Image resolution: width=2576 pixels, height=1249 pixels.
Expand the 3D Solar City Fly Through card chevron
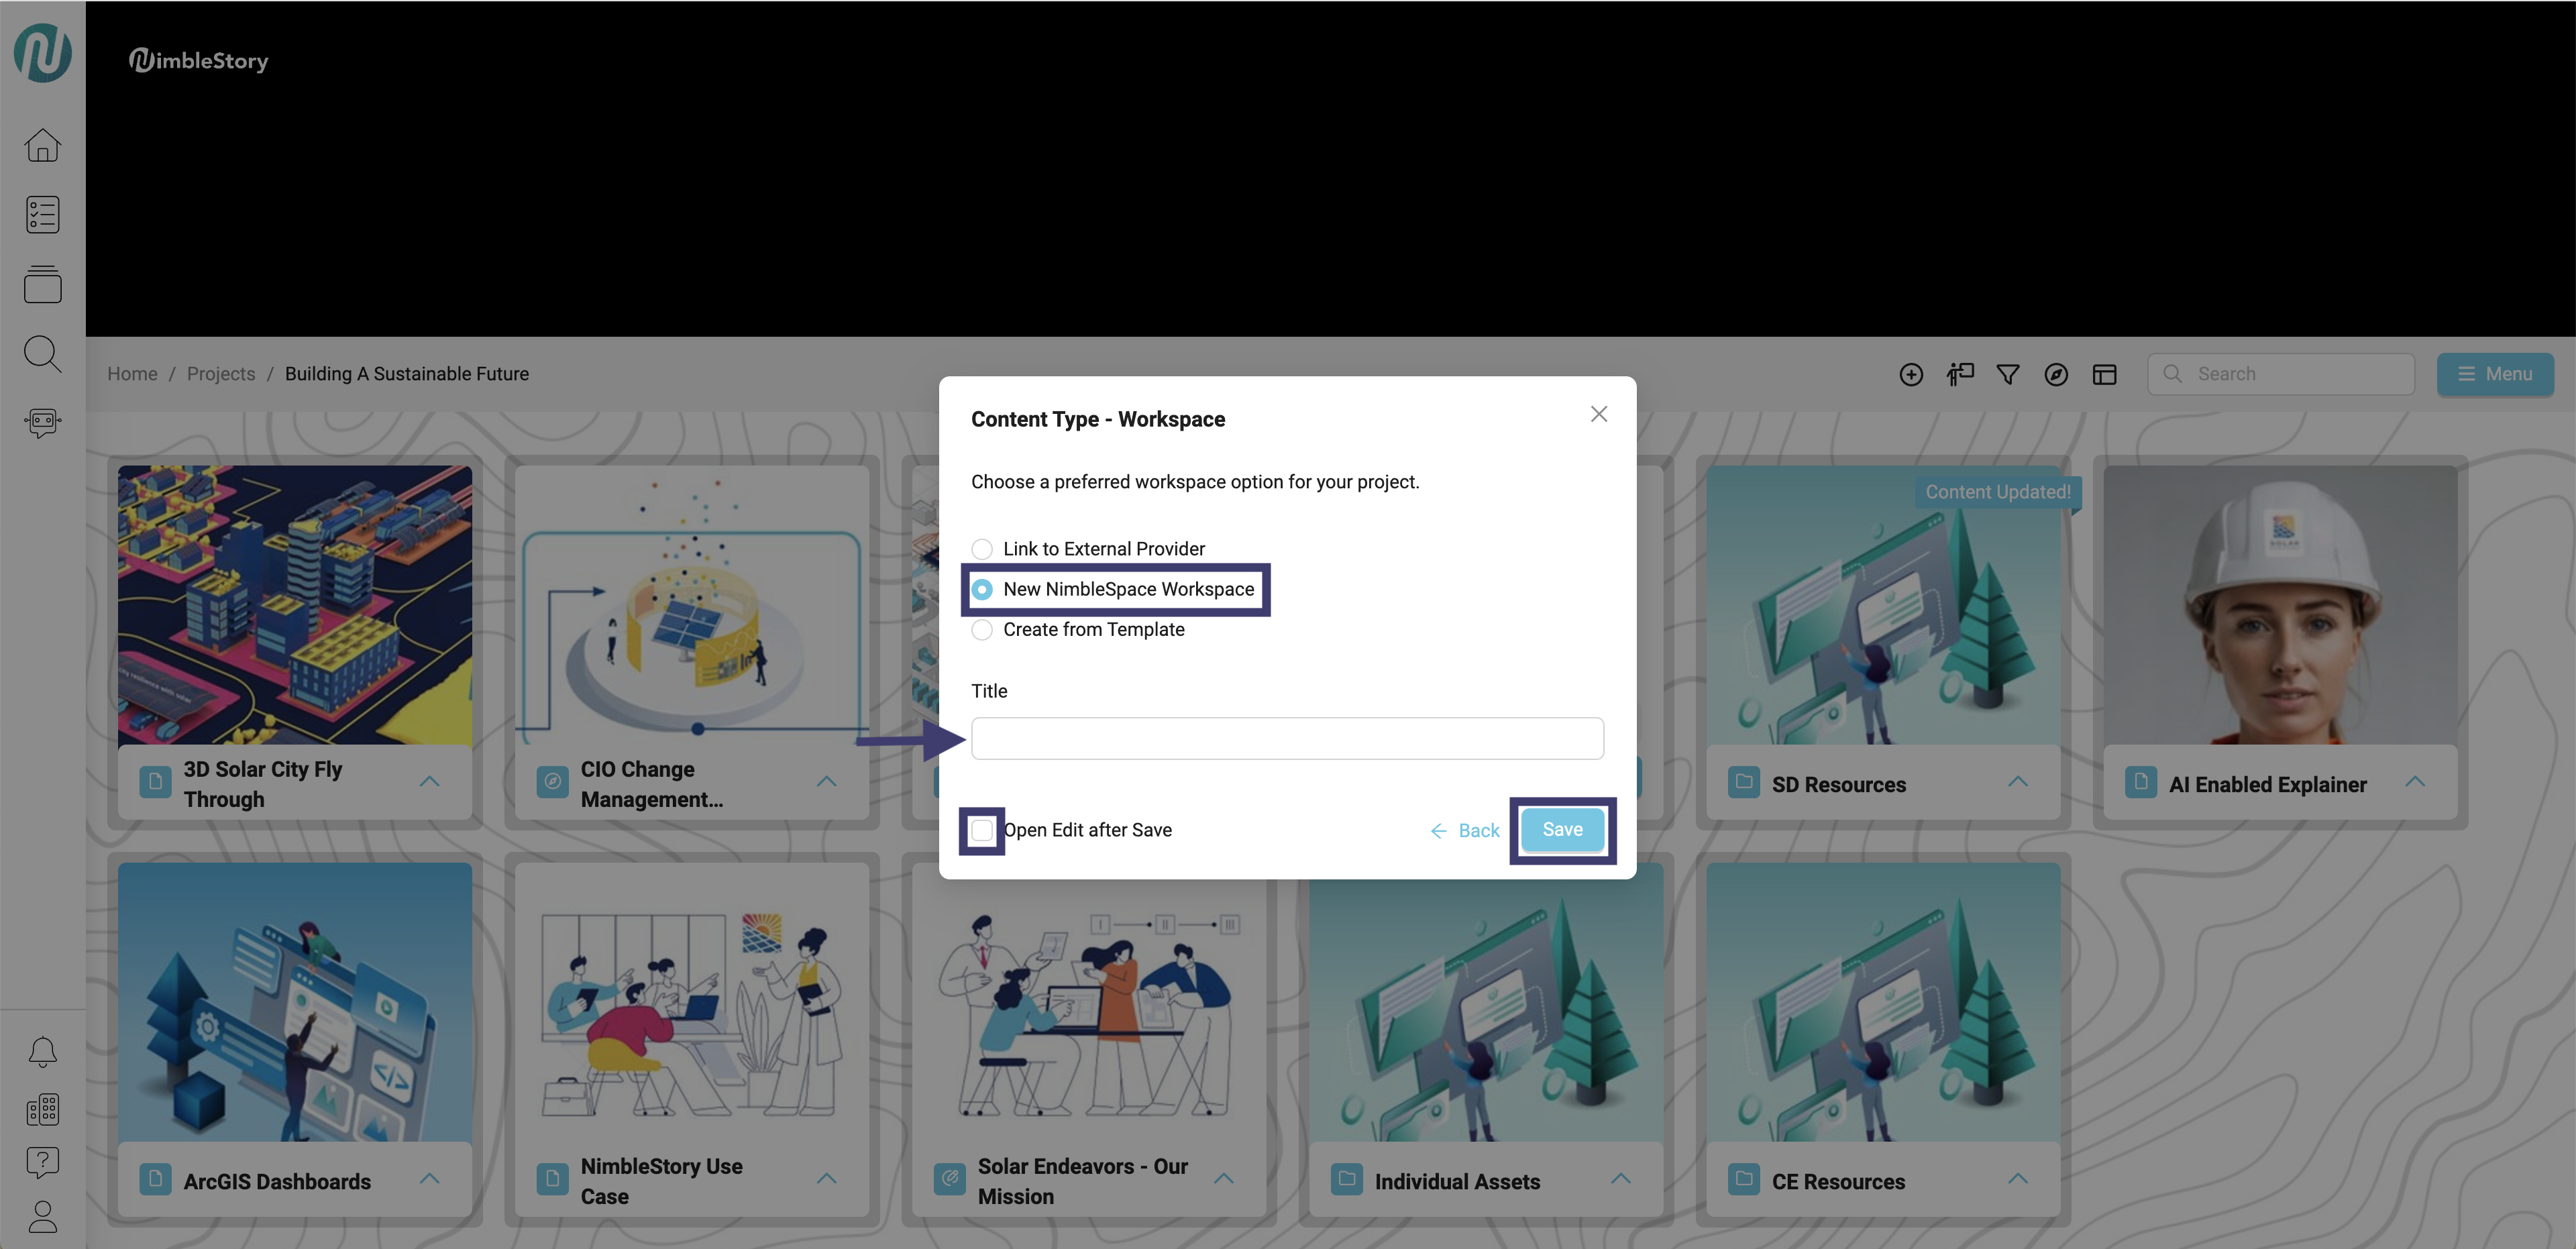coord(429,782)
